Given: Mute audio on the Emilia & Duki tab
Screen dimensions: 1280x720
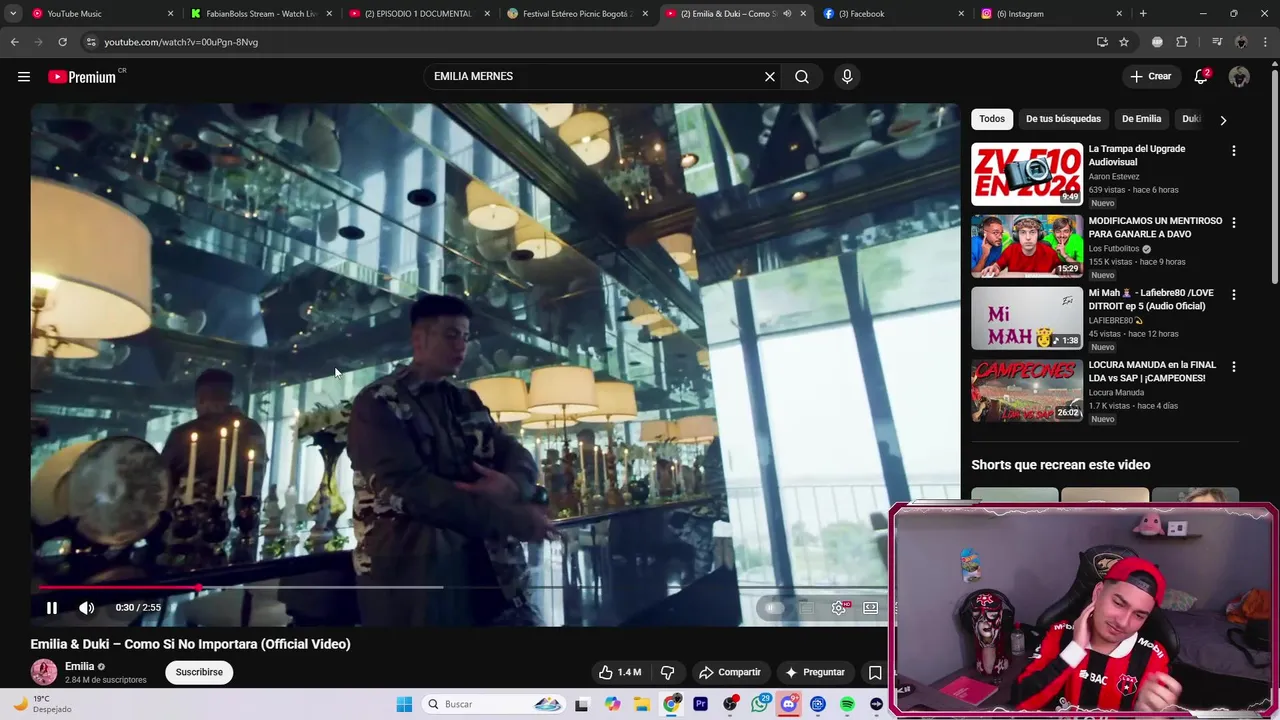Looking at the screenshot, I should (787, 14).
